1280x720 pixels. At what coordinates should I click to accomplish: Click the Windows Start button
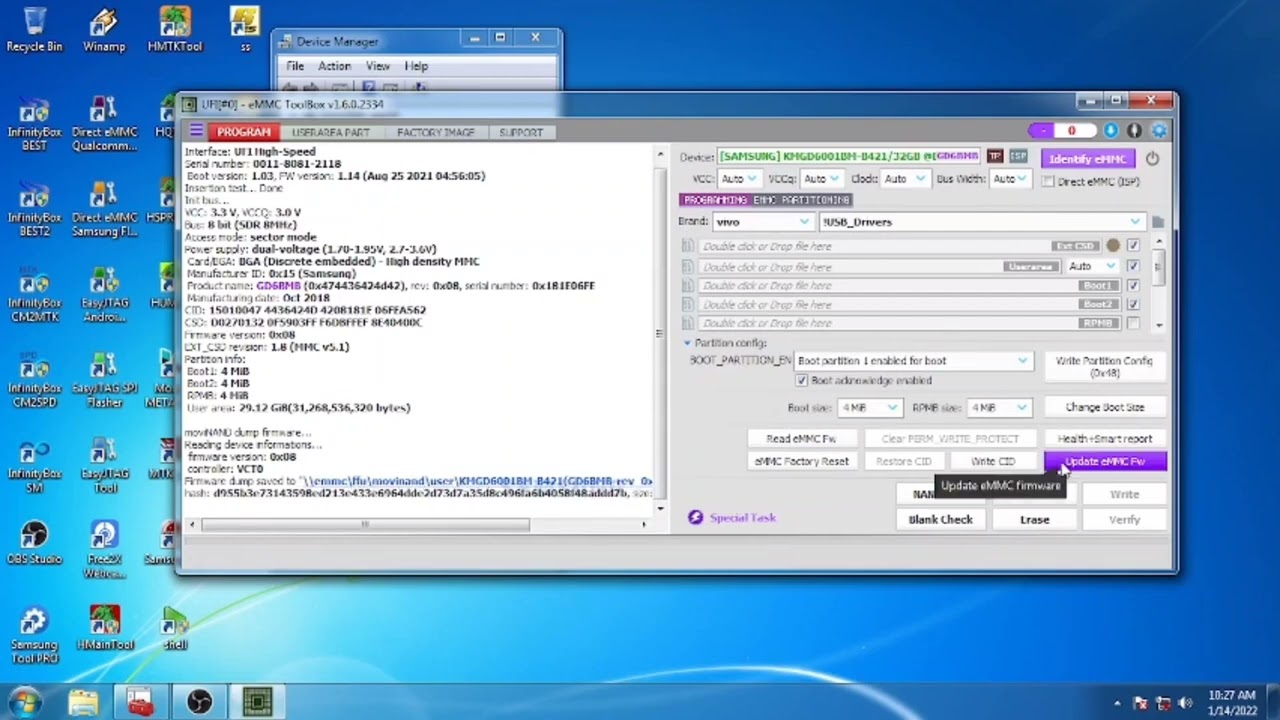point(24,702)
